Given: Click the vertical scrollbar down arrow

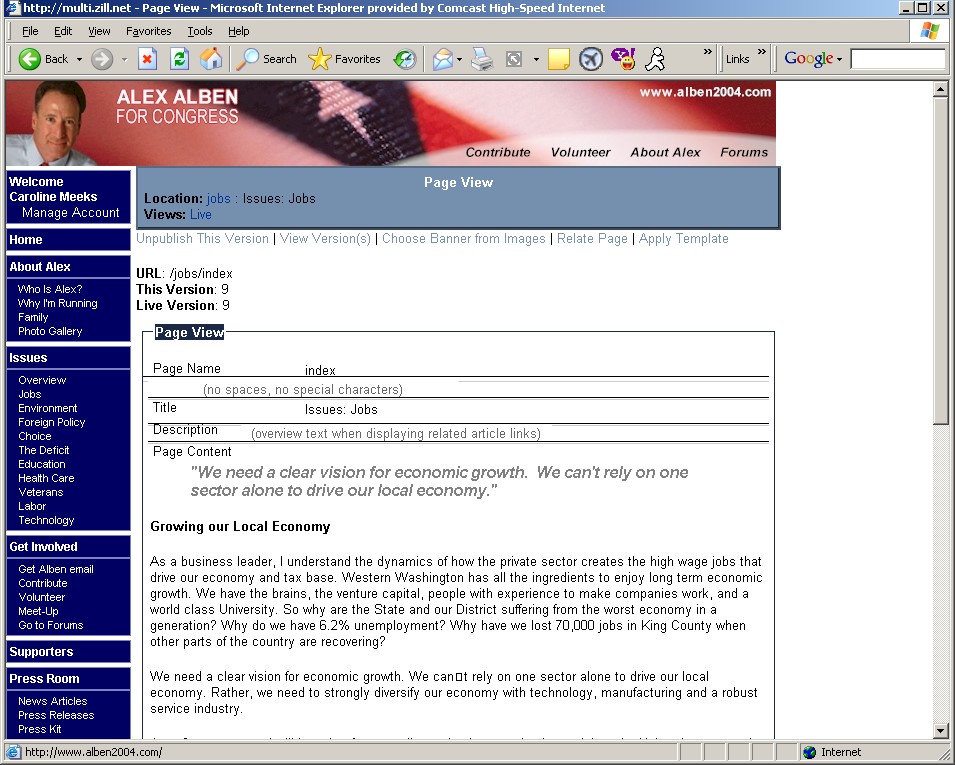Looking at the screenshot, I should (940, 730).
